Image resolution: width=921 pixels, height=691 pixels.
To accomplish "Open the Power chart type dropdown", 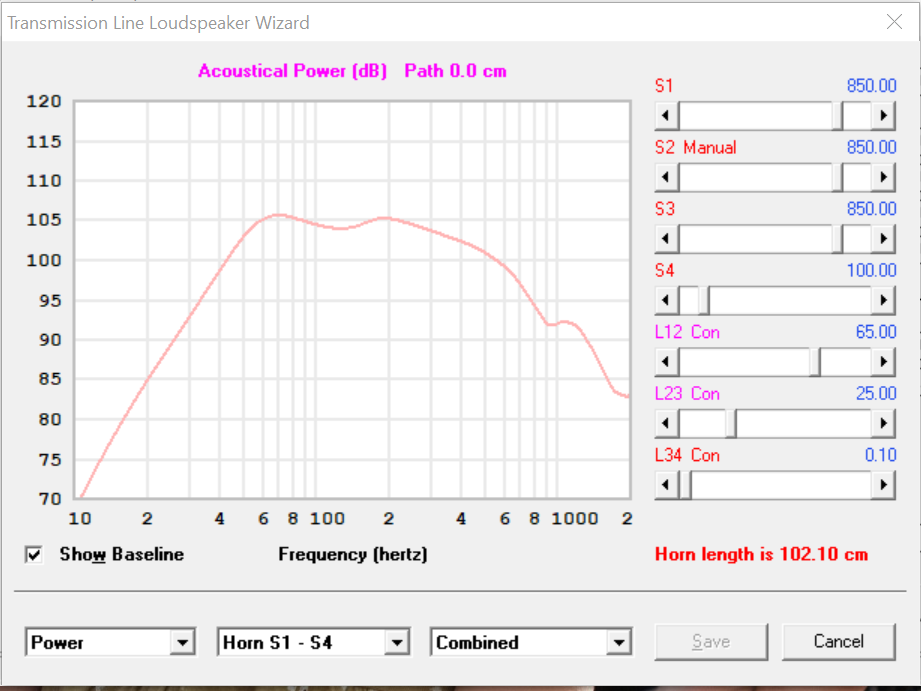I will click(183, 643).
